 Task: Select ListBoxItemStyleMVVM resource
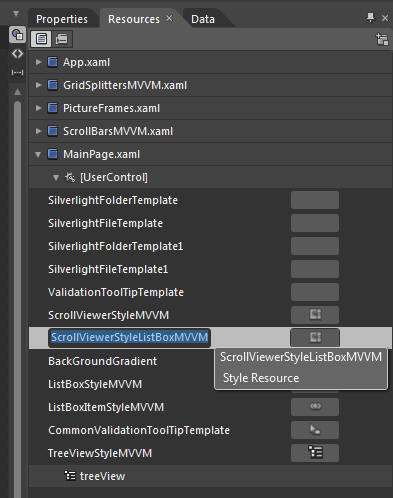click(106, 407)
